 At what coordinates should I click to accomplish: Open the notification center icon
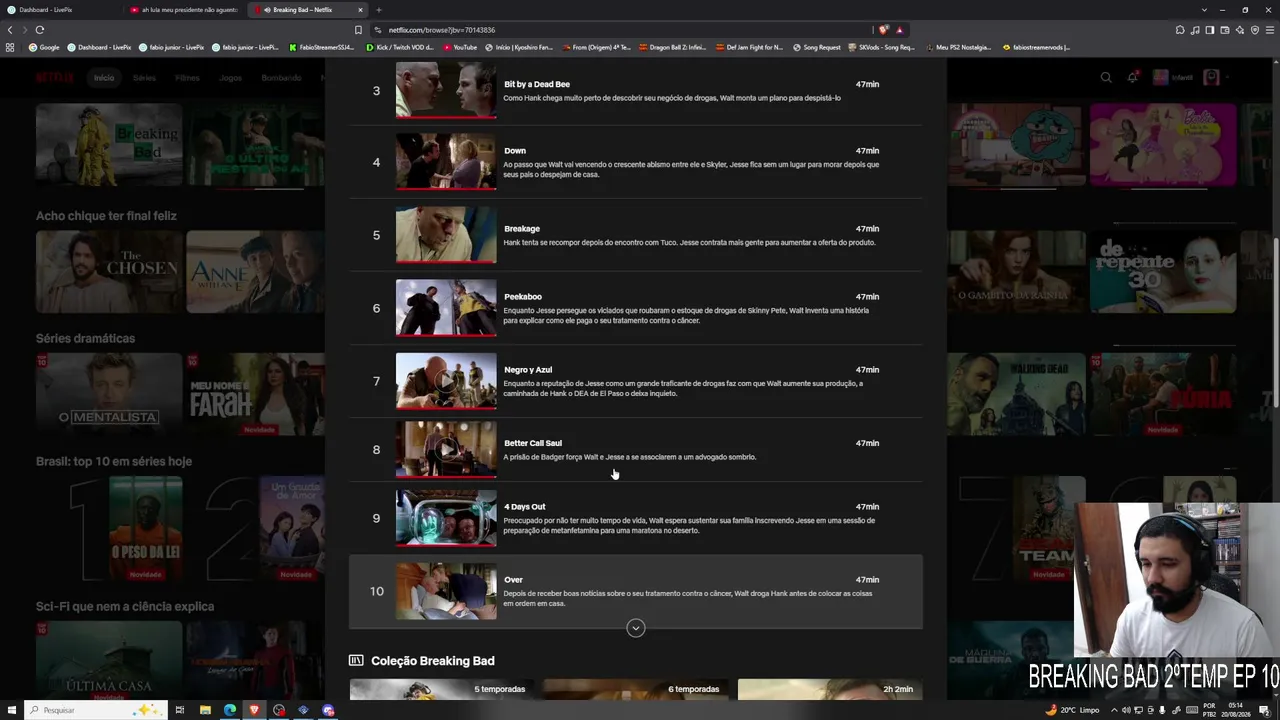pos(1265,710)
